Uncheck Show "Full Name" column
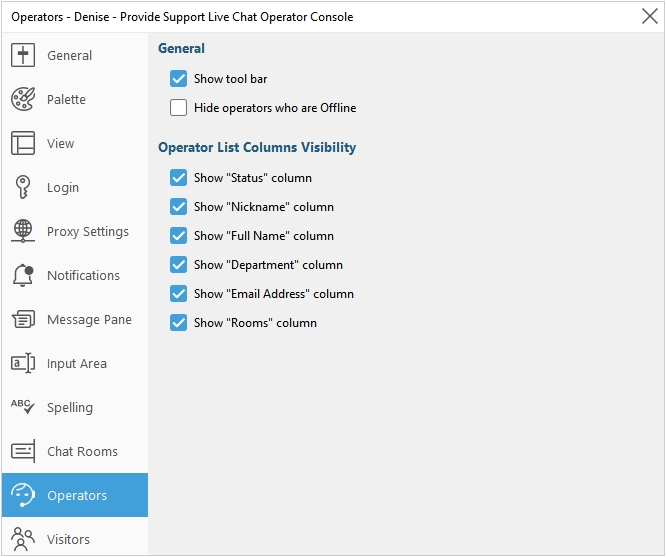 [179, 236]
